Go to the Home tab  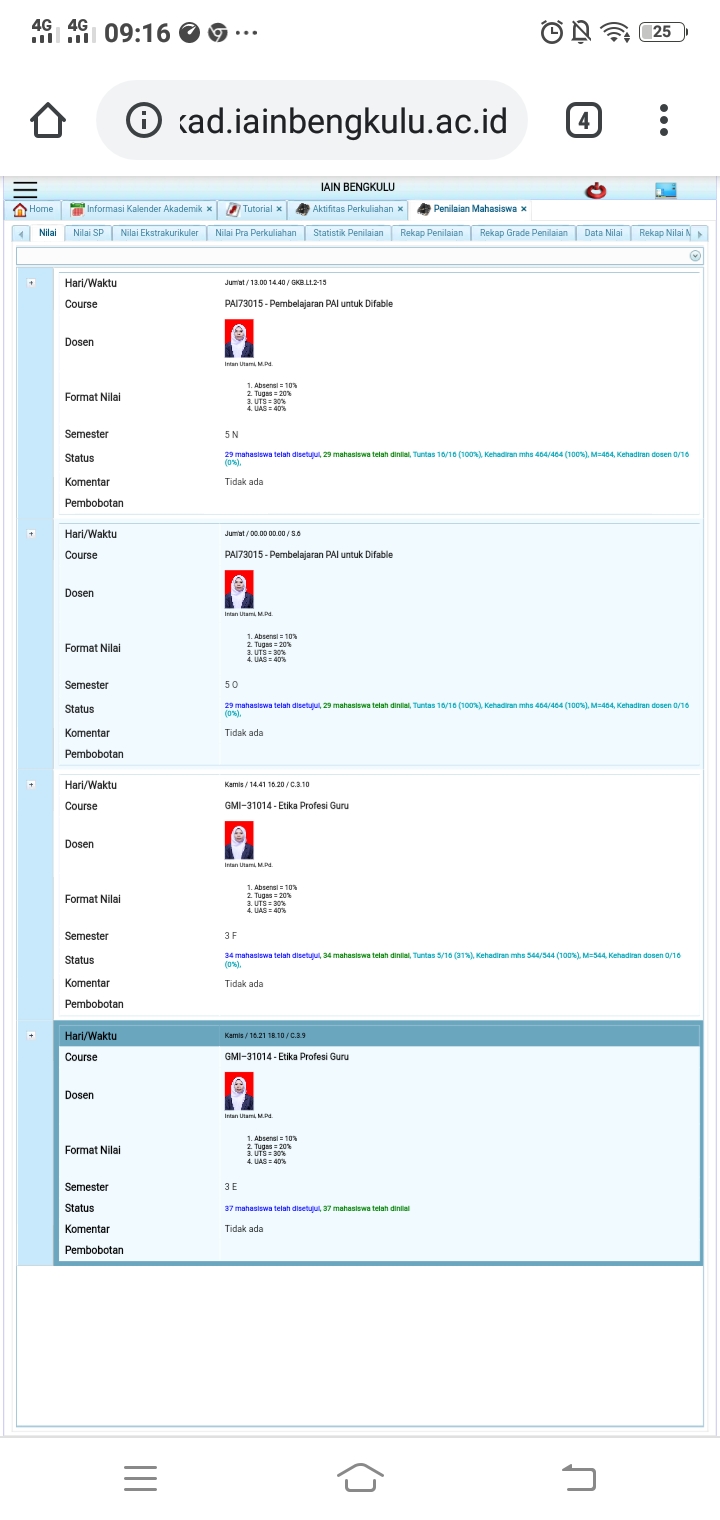pos(34,209)
